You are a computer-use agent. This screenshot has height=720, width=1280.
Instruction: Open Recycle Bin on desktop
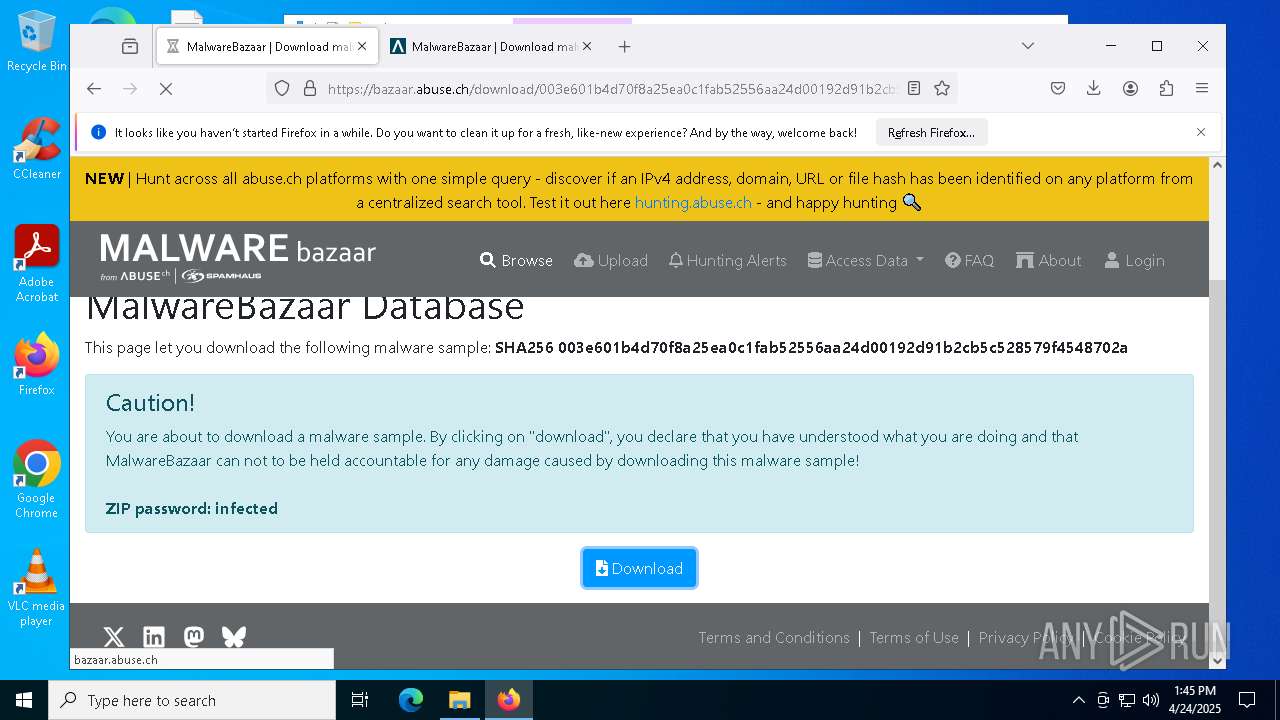36,41
